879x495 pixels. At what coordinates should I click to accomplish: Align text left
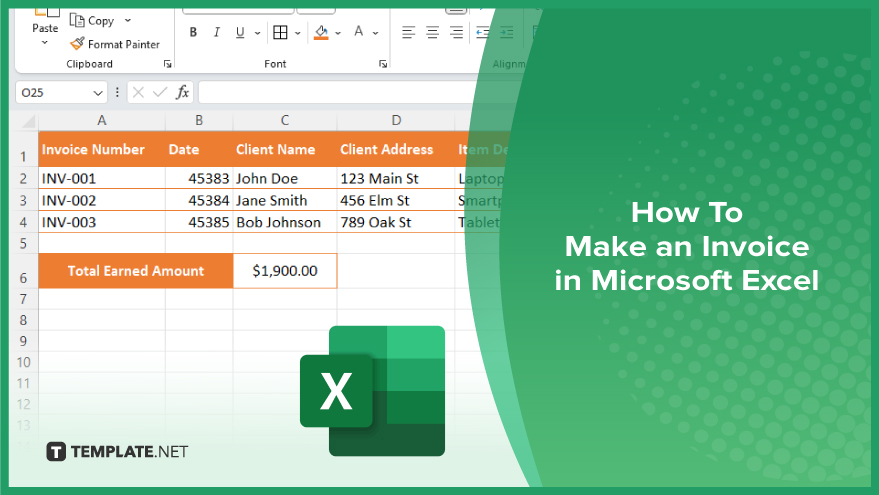click(x=409, y=33)
